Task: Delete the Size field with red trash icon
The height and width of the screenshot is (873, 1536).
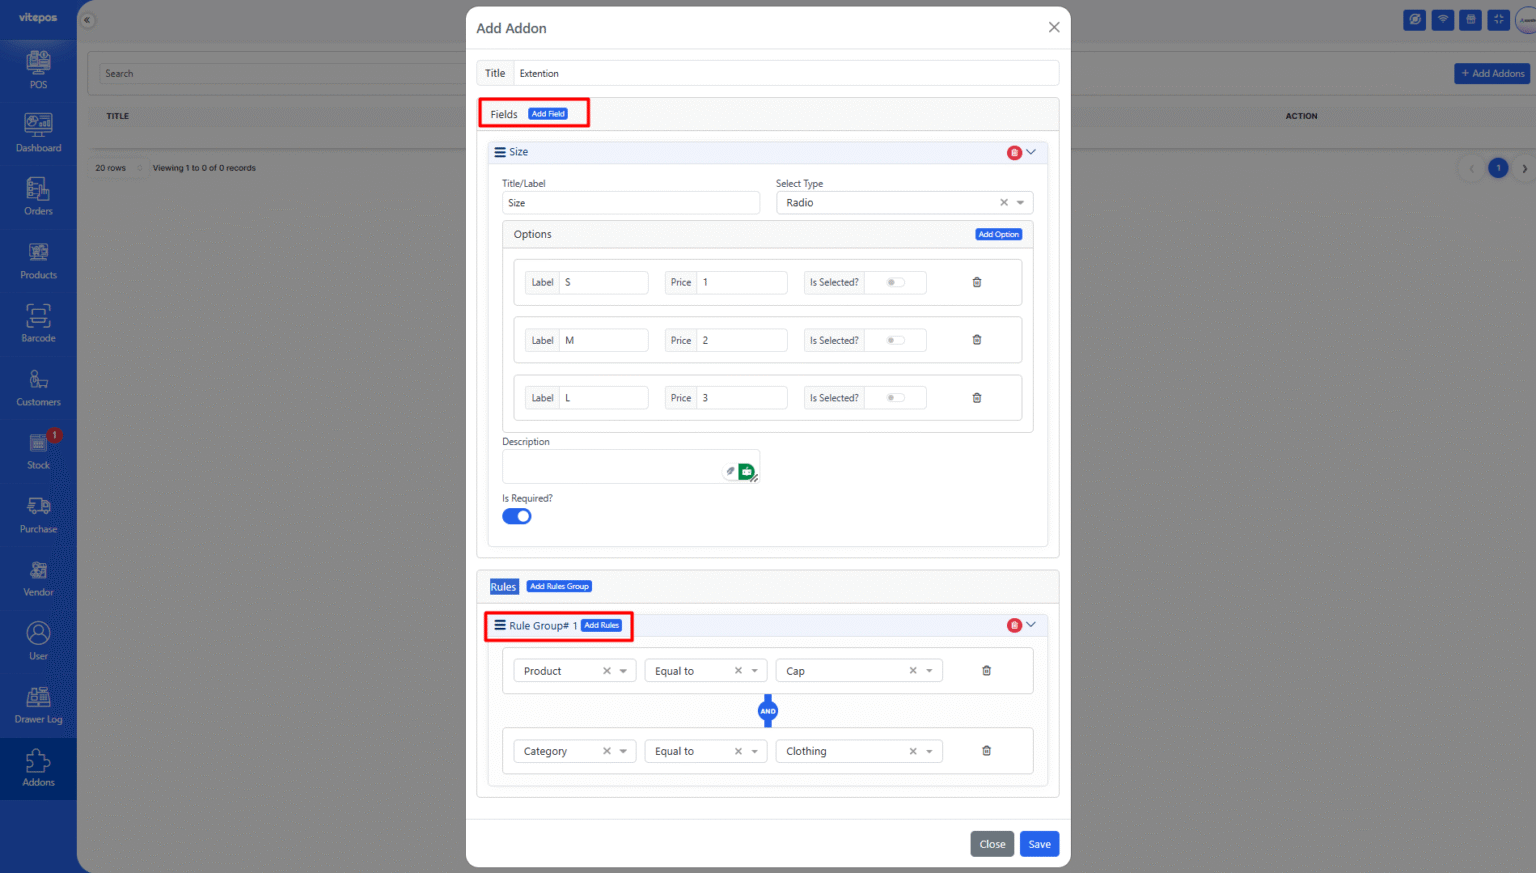Action: (1014, 153)
